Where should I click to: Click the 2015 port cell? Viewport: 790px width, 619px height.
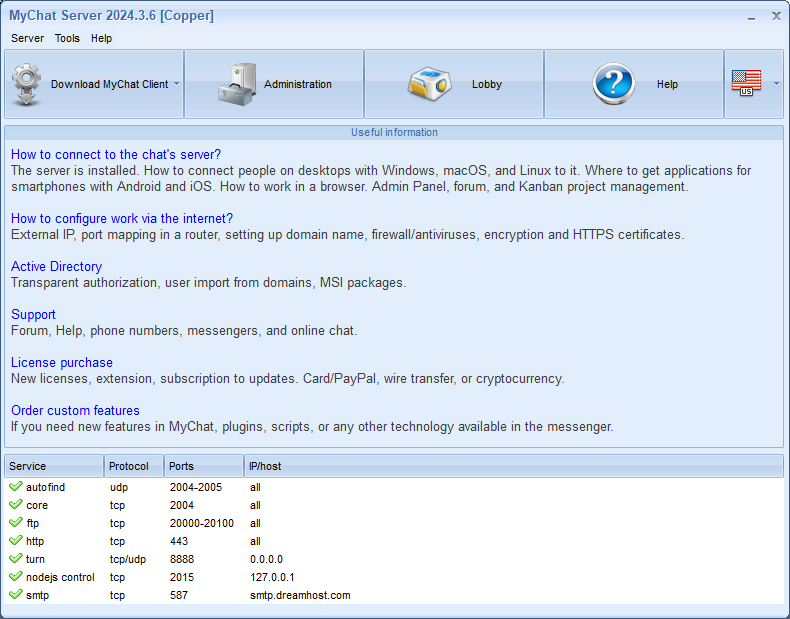point(182,577)
